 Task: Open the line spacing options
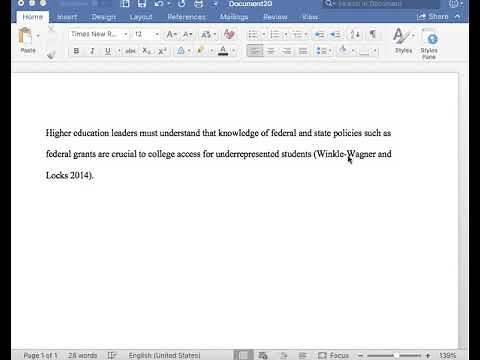coord(323,51)
